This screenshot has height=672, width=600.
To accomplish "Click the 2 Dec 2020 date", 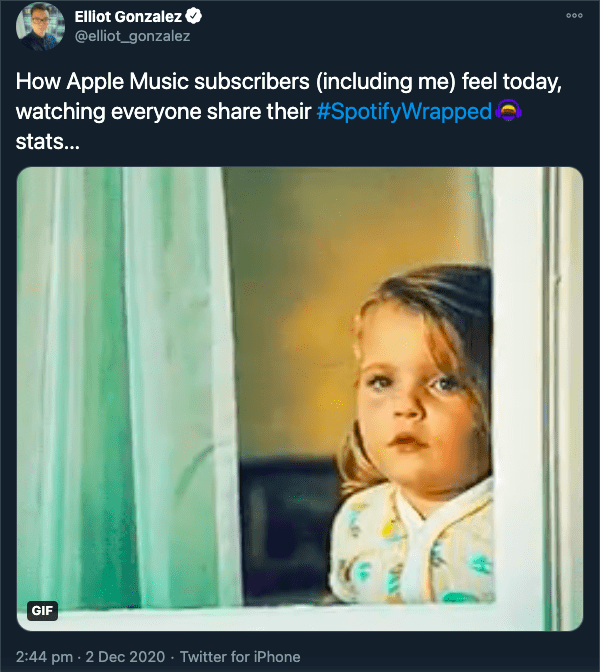I will pyautogui.click(x=125, y=657).
